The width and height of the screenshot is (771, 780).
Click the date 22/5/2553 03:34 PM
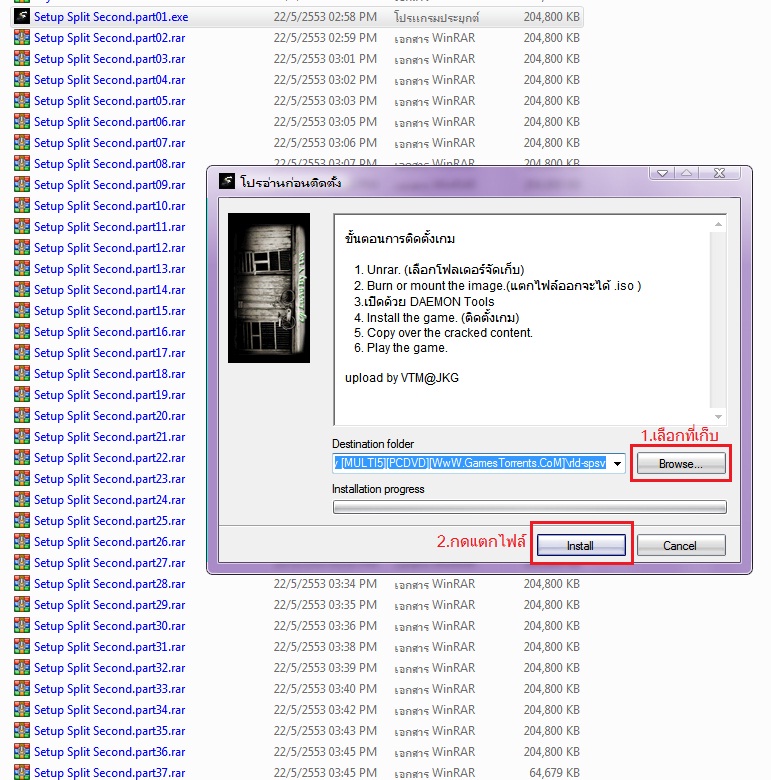[x=325, y=584]
